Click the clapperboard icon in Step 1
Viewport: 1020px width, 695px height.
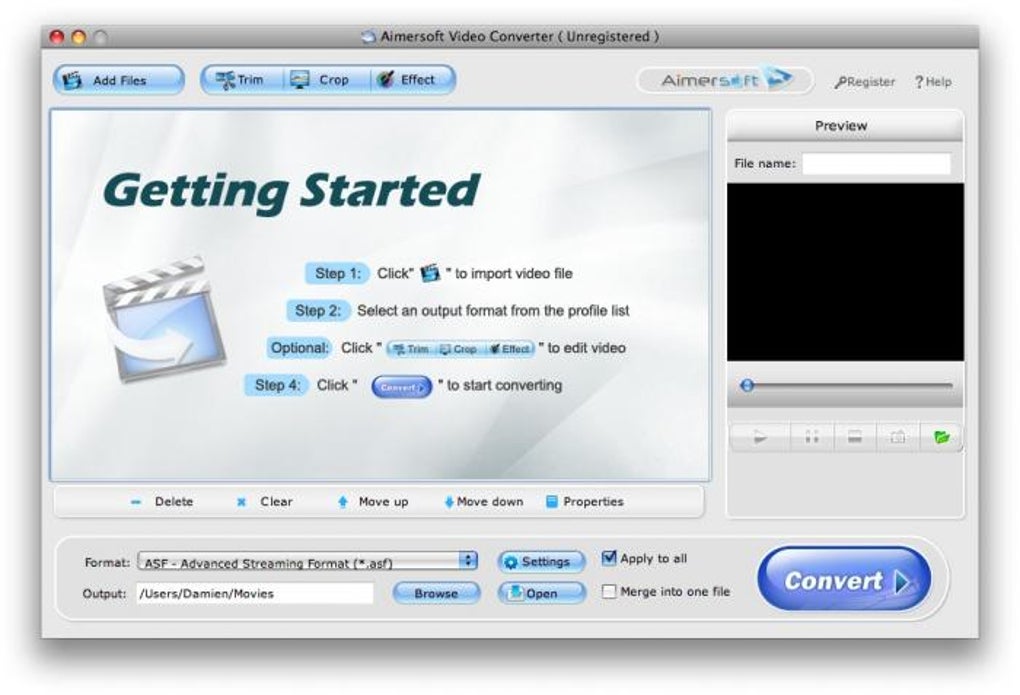pyautogui.click(x=430, y=273)
